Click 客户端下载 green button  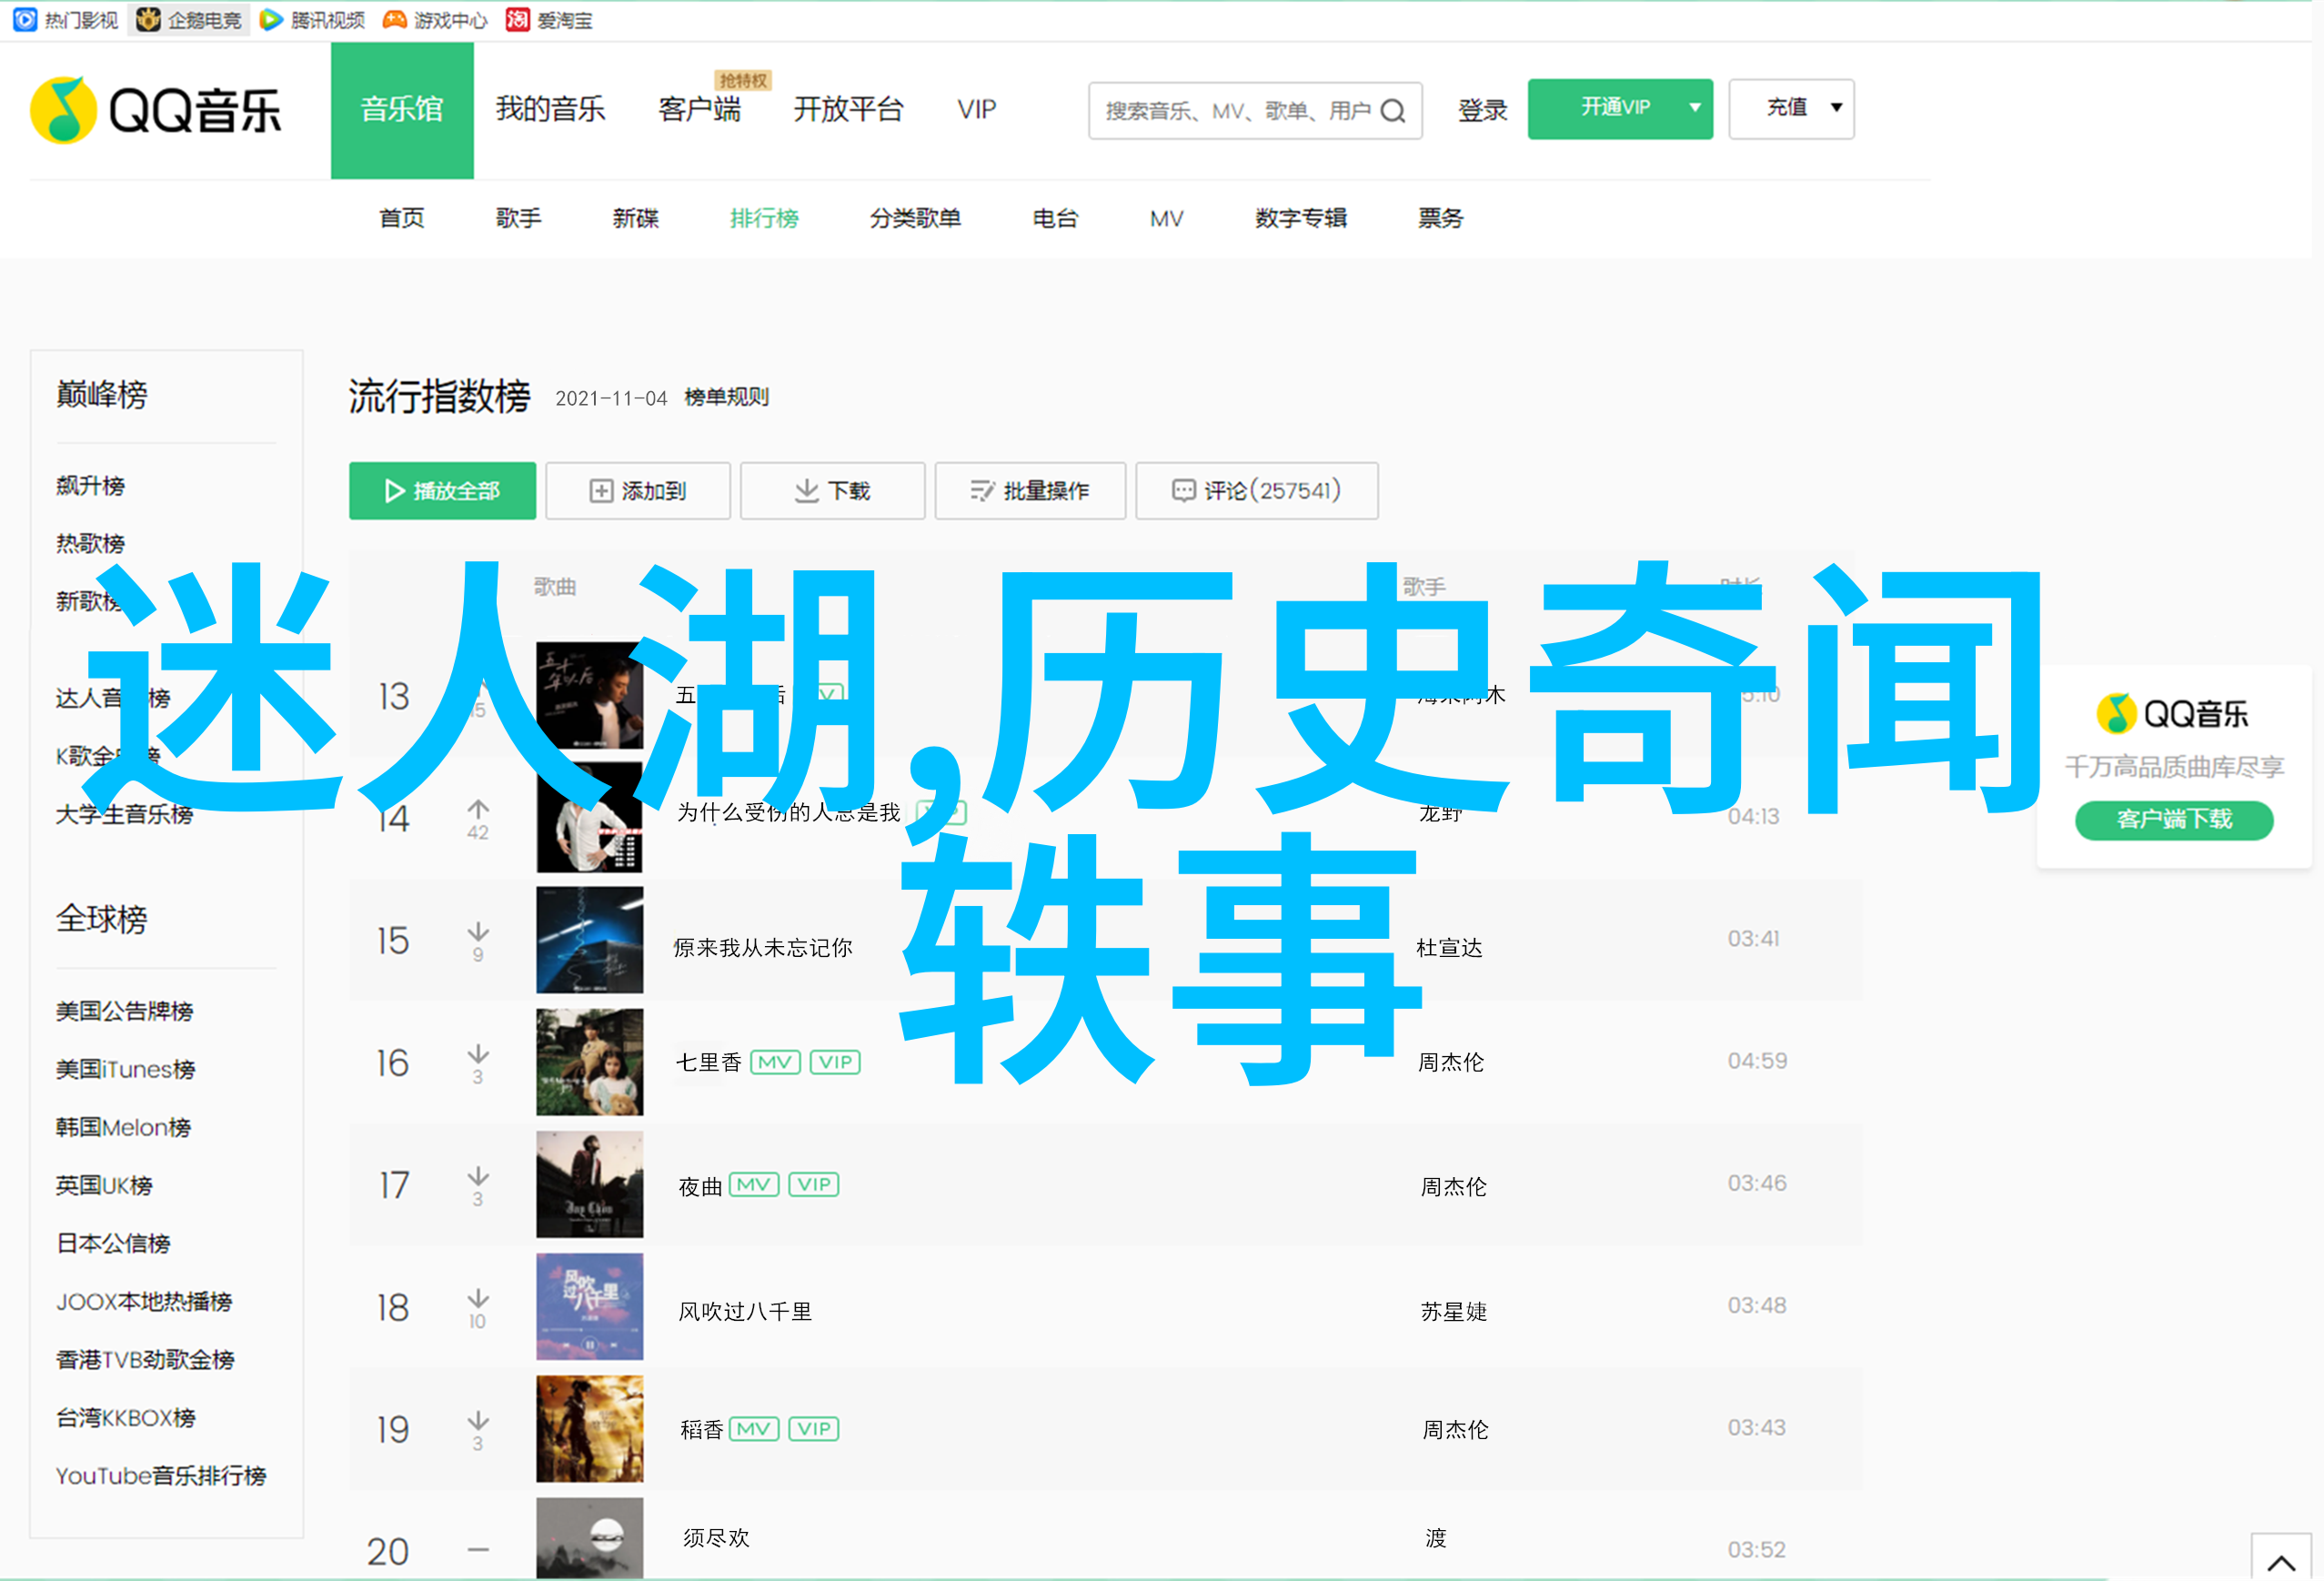pyautogui.click(x=2174, y=820)
